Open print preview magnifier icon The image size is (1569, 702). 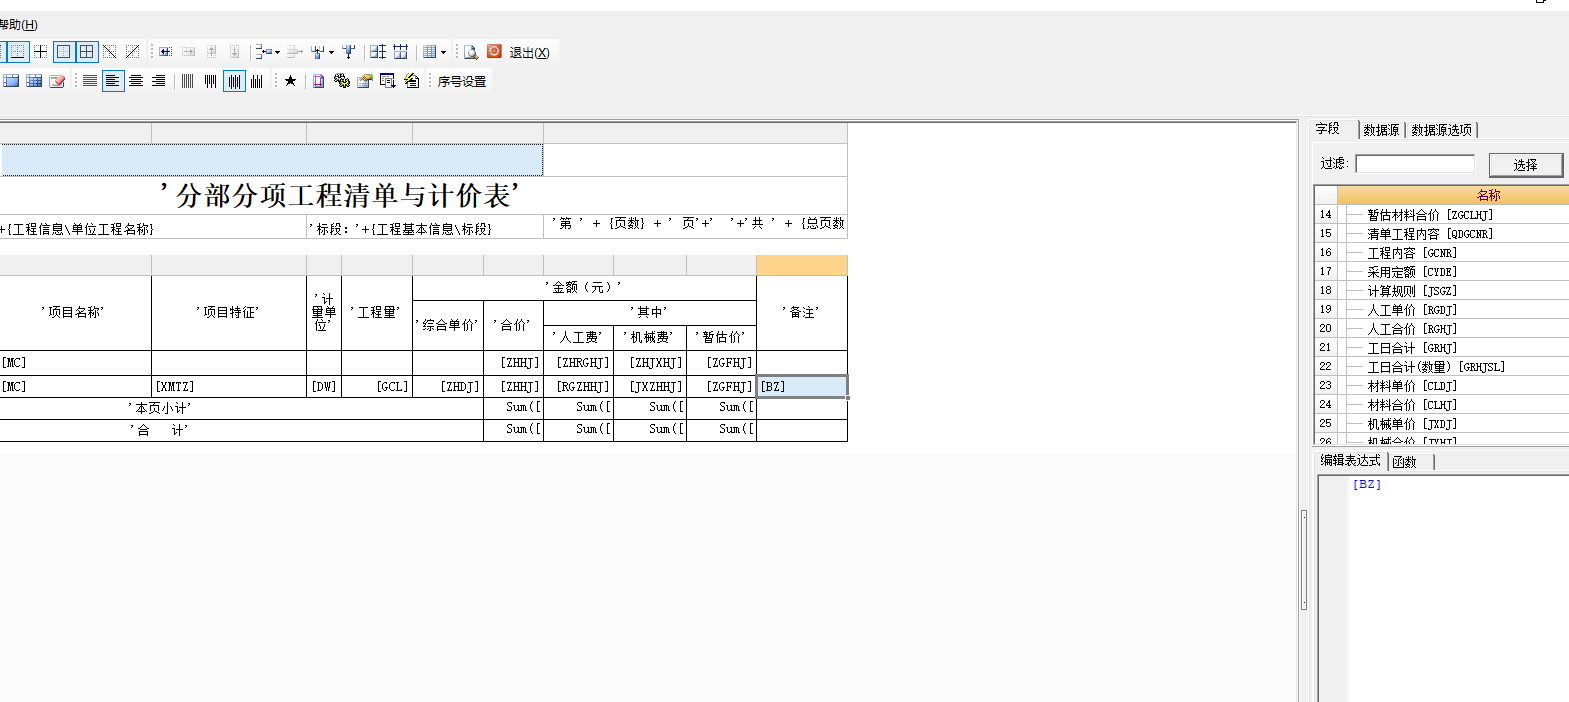pos(471,52)
